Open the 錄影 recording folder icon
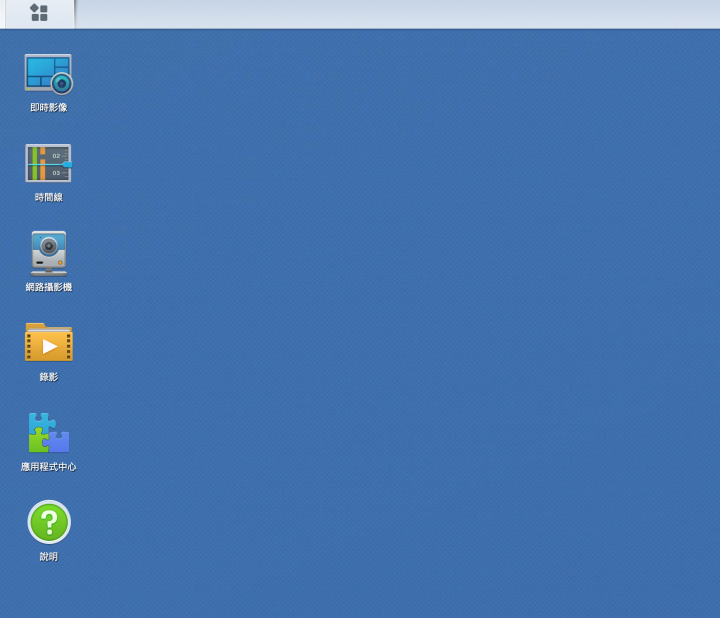The width and height of the screenshot is (720, 618). (49, 342)
